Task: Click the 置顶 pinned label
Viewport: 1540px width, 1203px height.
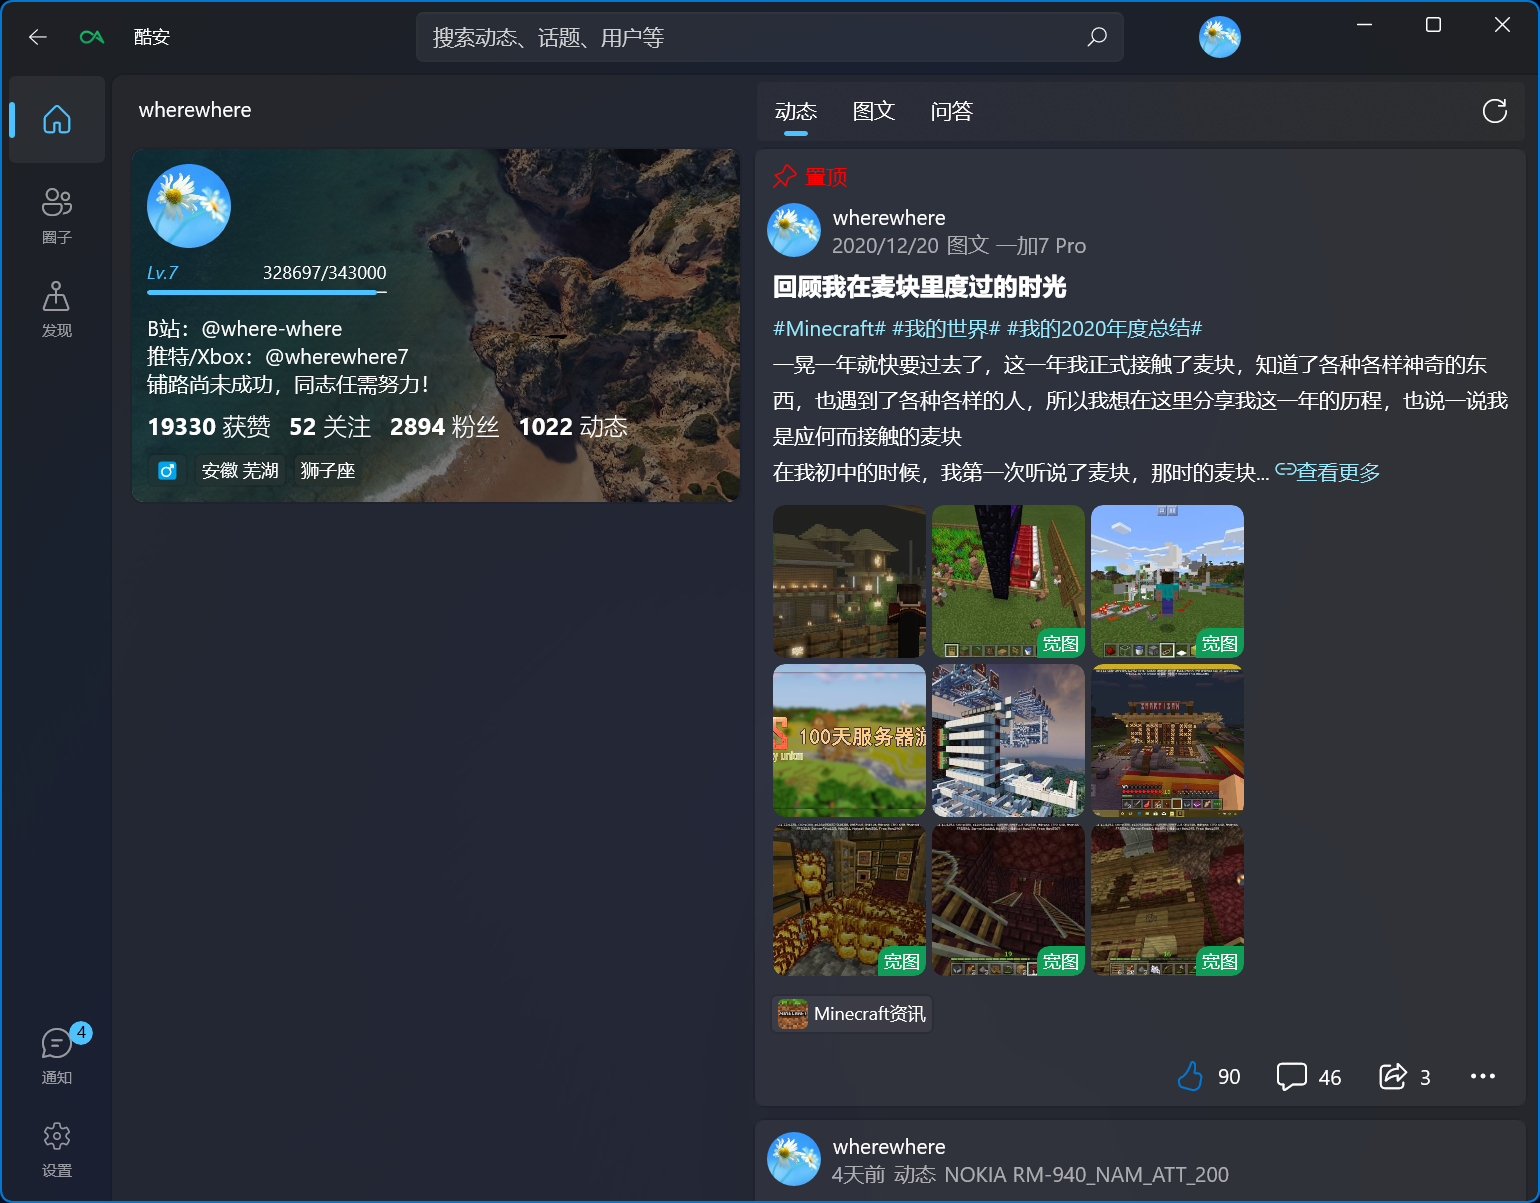Action: pos(811,177)
